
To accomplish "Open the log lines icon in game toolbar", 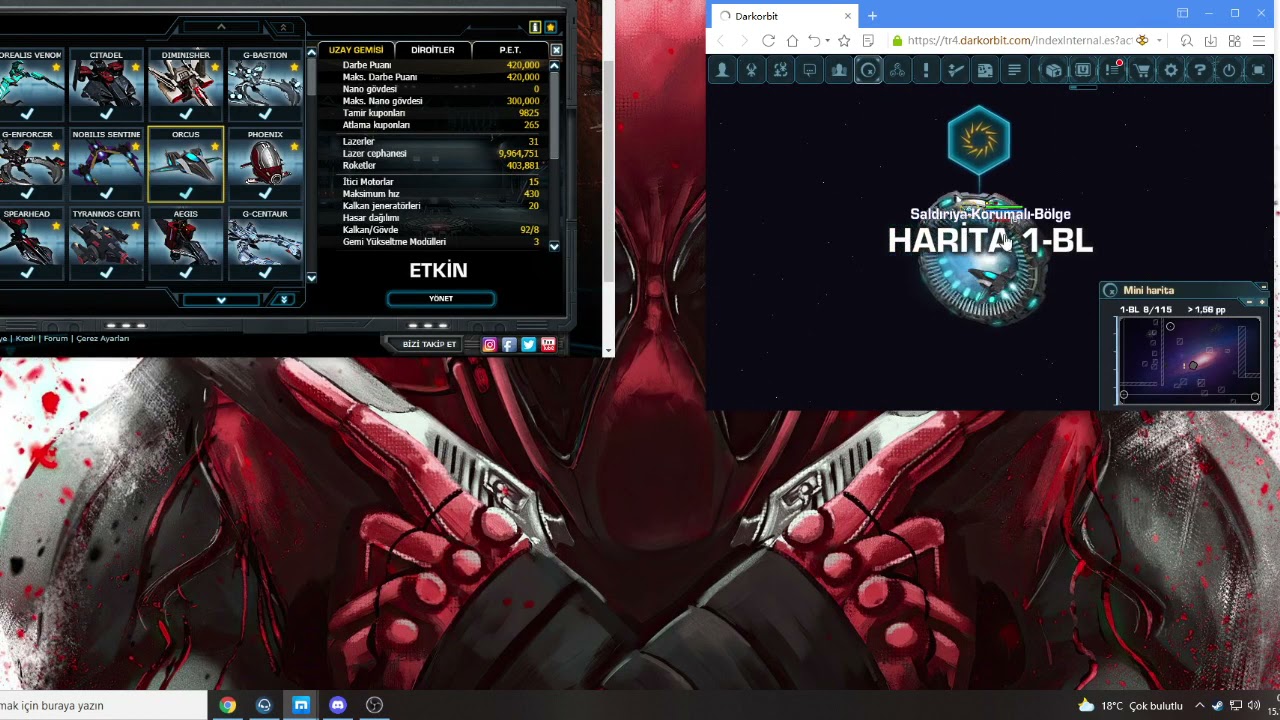I will tap(1014, 70).
